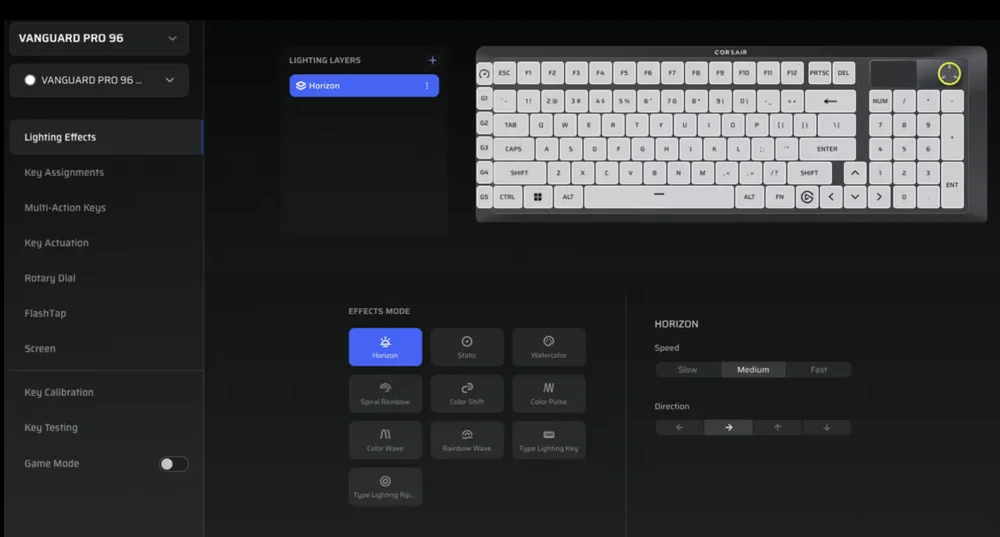Select the Type Lighting Key effect

(548, 440)
